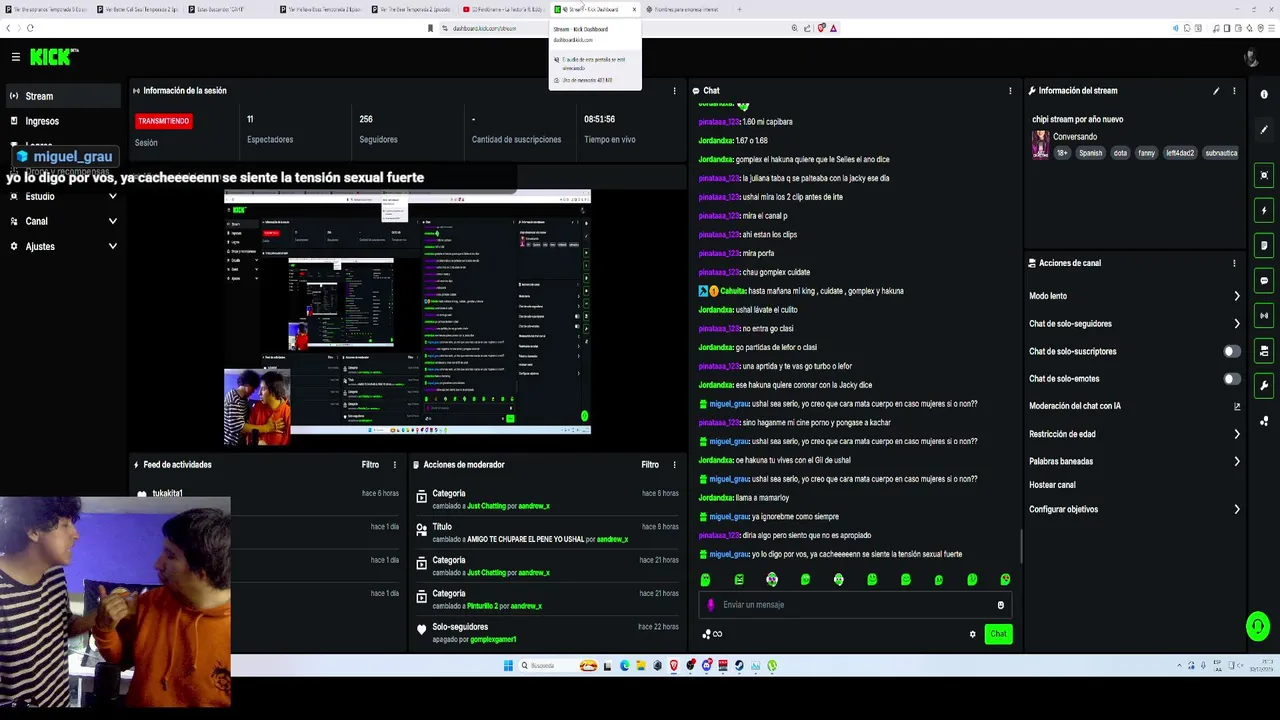Viewport: 1280px width, 720px height.
Task: Open Acciones de moderador three-dot menu
Action: click(674, 465)
